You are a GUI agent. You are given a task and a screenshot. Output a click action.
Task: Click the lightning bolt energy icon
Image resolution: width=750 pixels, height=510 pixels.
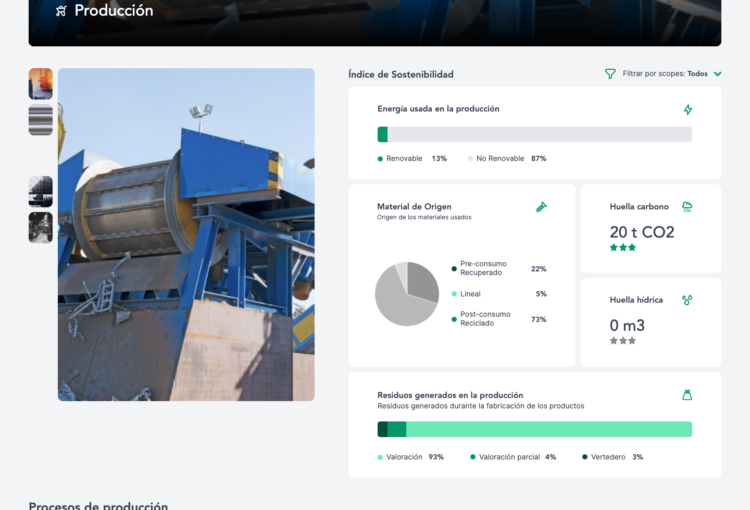point(687,110)
